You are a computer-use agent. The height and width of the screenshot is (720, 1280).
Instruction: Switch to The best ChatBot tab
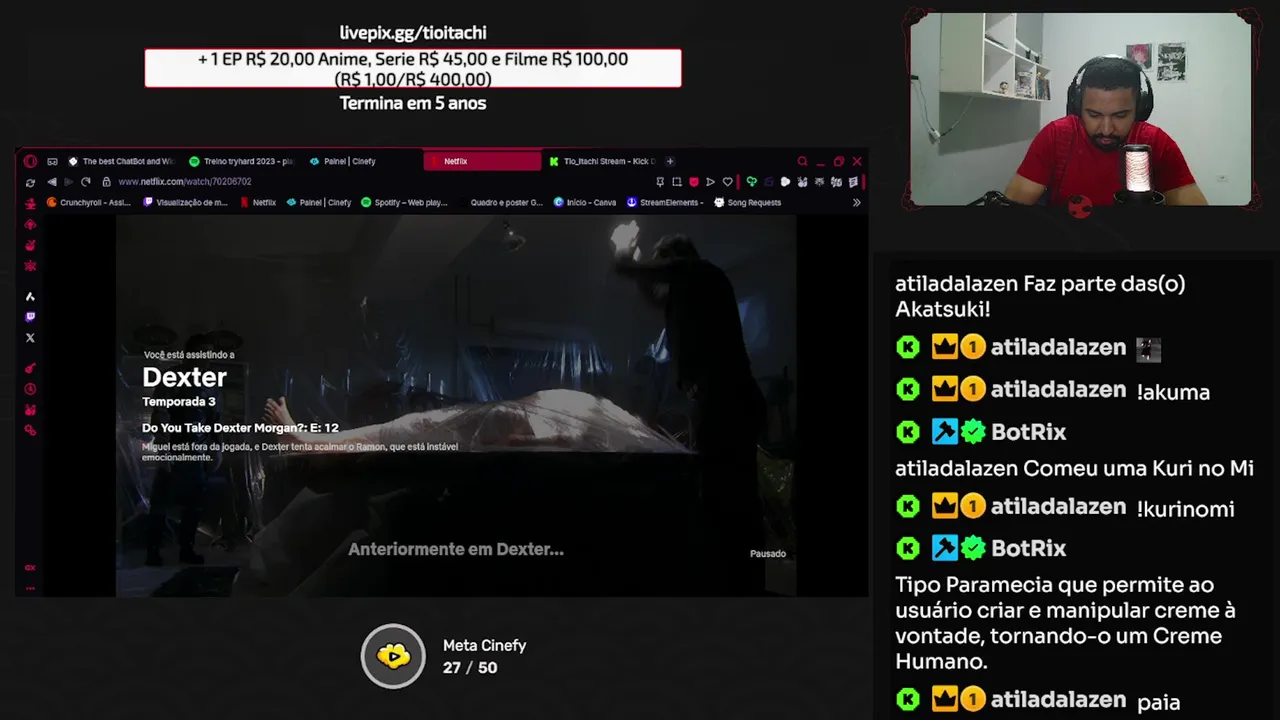click(121, 161)
